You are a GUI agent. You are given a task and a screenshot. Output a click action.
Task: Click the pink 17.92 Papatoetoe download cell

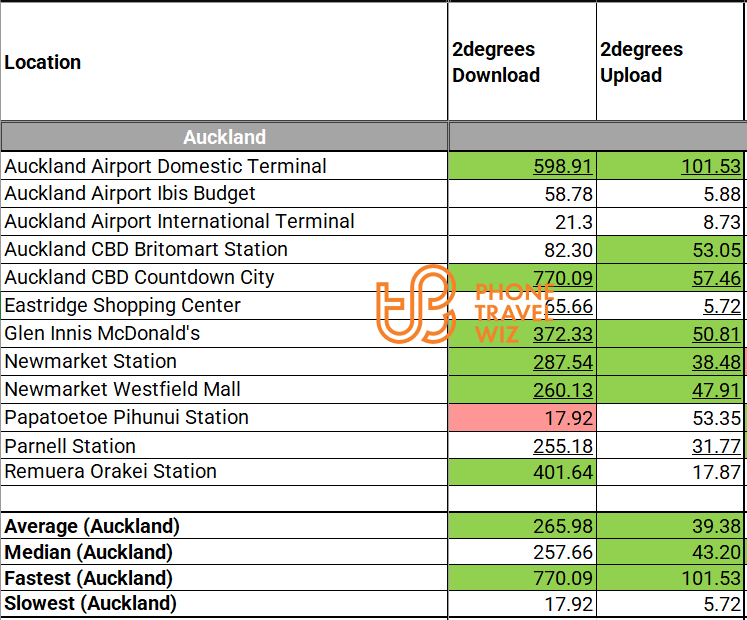point(522,418)
